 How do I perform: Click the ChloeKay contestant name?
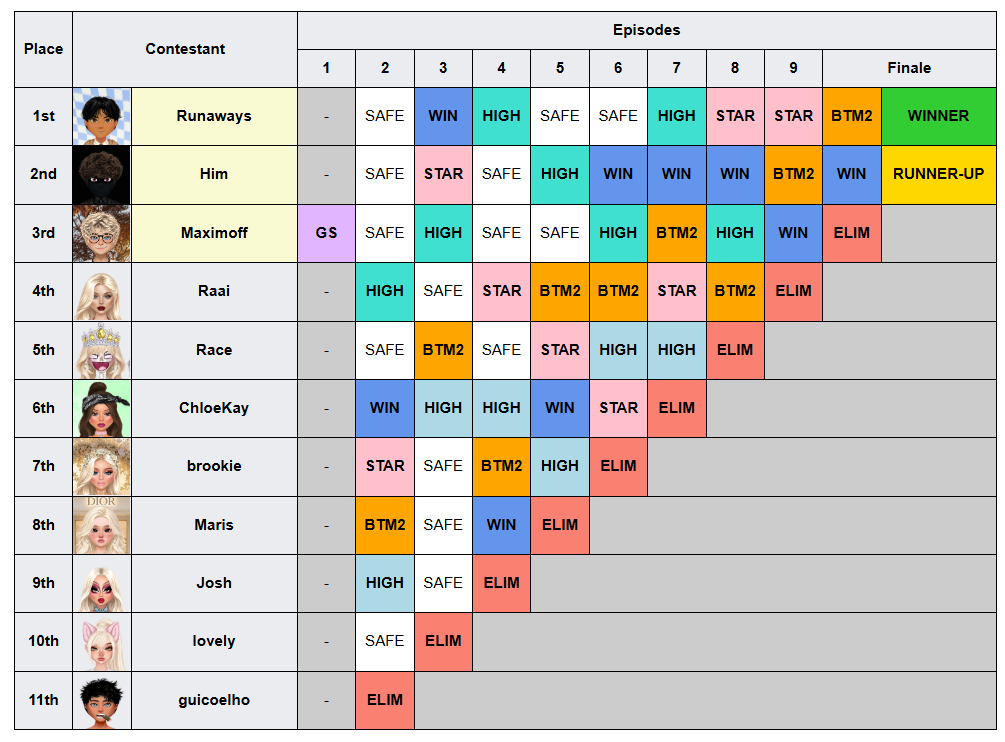click(x=214, y=408)
